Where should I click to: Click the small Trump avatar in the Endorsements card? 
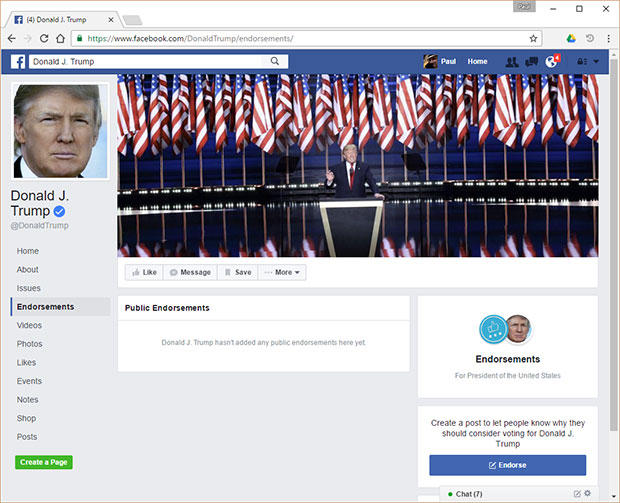[x=518, y=328]
